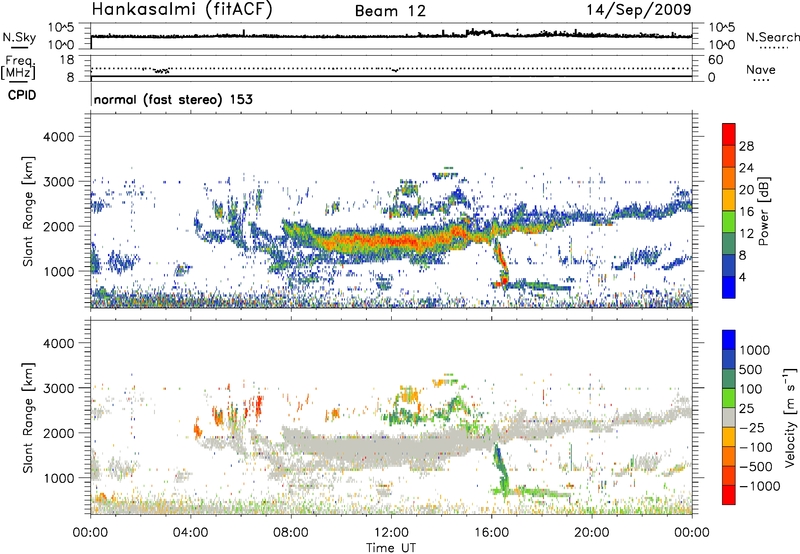Click the power colorbar value 16
The width and height of the screenshot is (800, 554).
[746, 212]
